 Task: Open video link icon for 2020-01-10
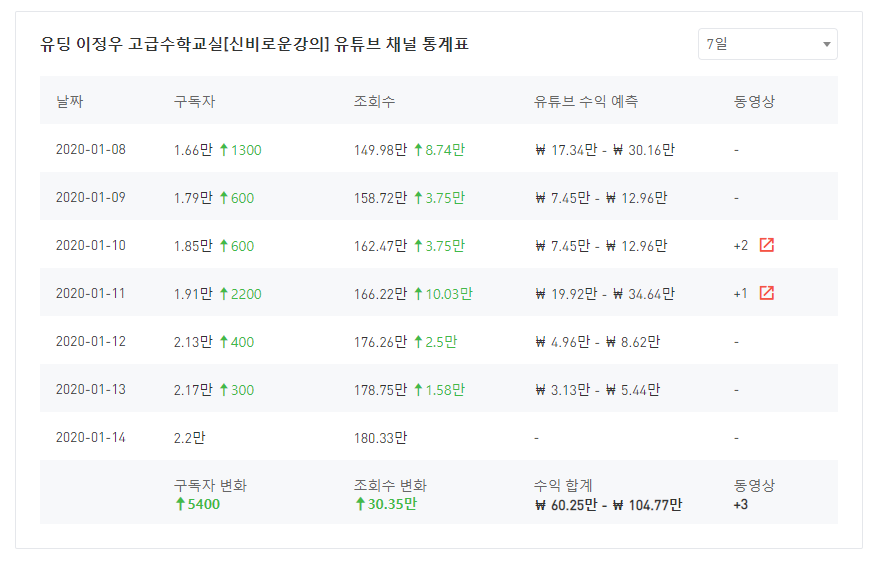pos(767,245)
